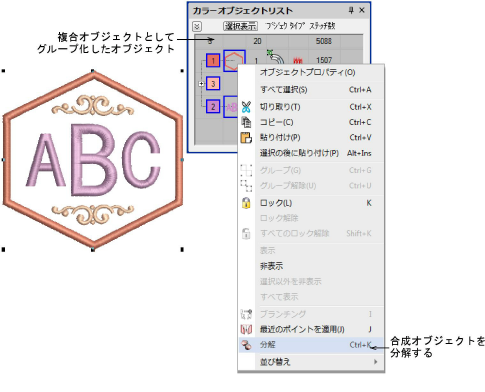Select the color 3 pink swatch
485x392 pixels.
coord(213,84)
